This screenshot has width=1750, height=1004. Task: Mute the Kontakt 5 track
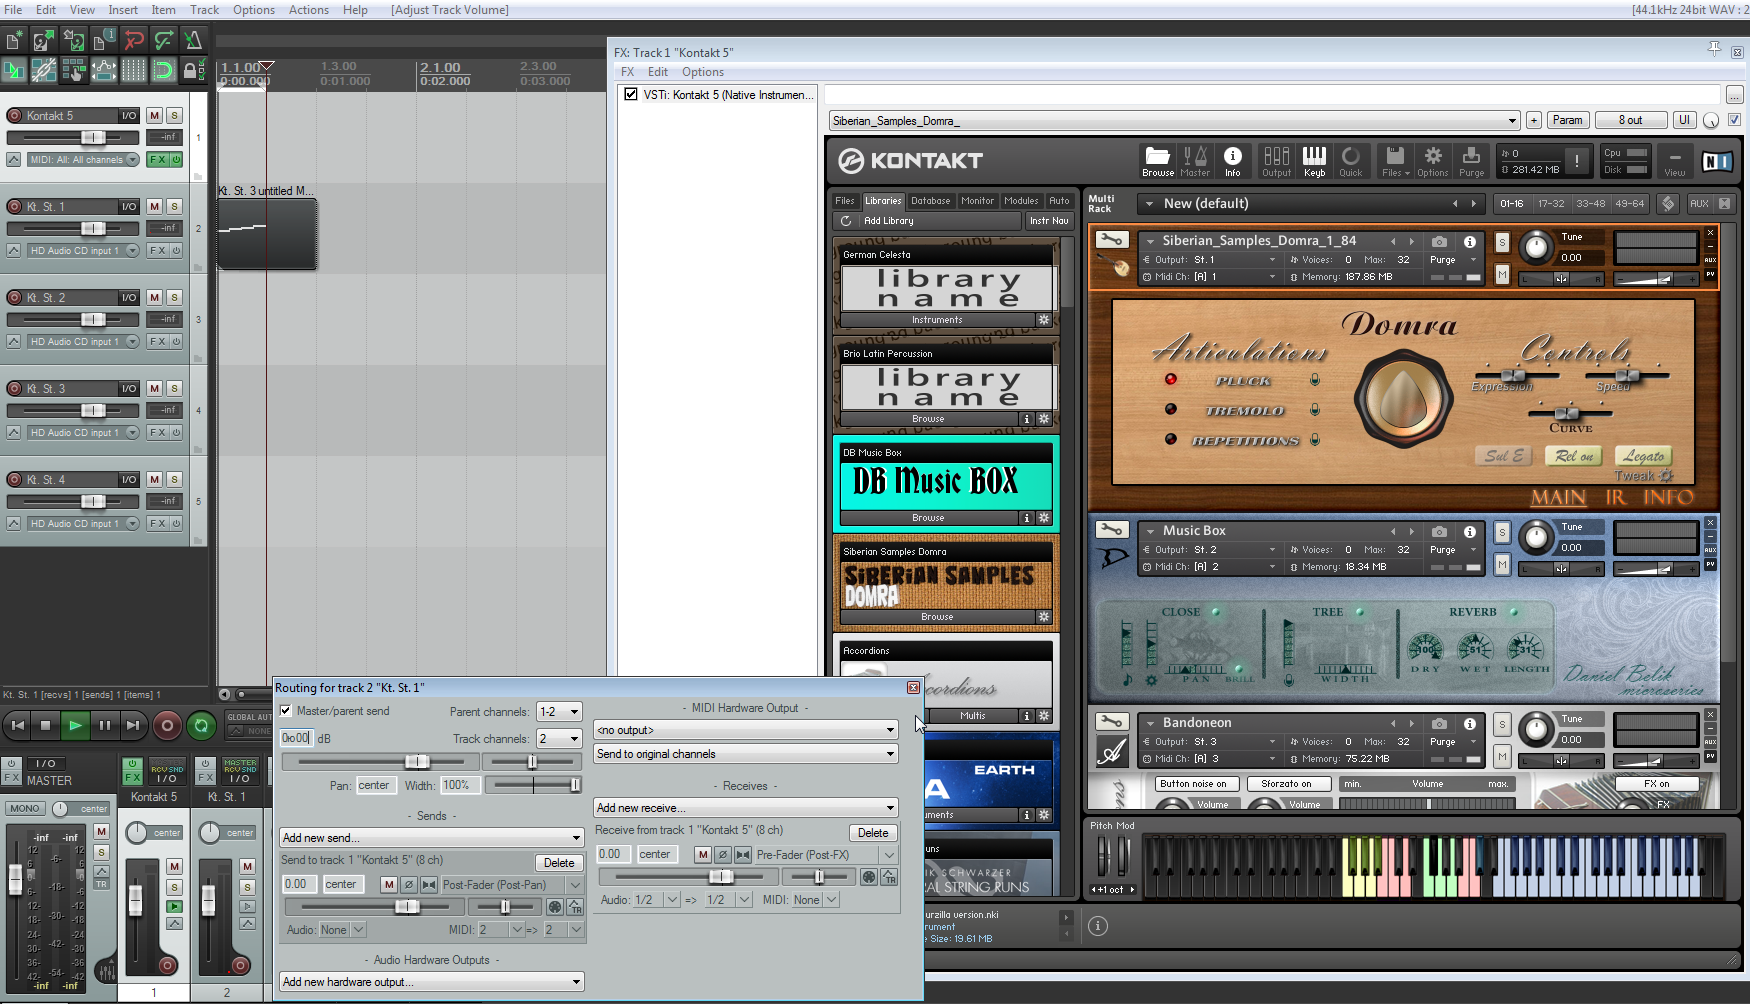154,116
